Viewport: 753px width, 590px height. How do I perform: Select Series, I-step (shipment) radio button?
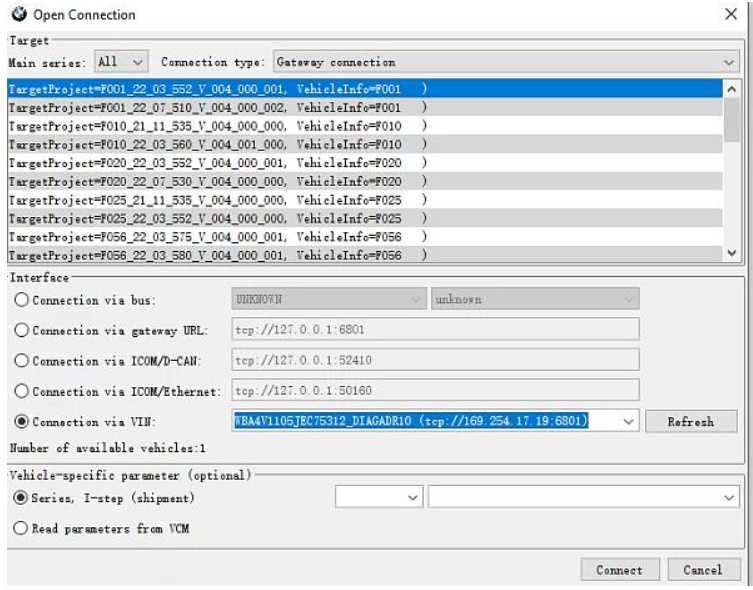20,498
